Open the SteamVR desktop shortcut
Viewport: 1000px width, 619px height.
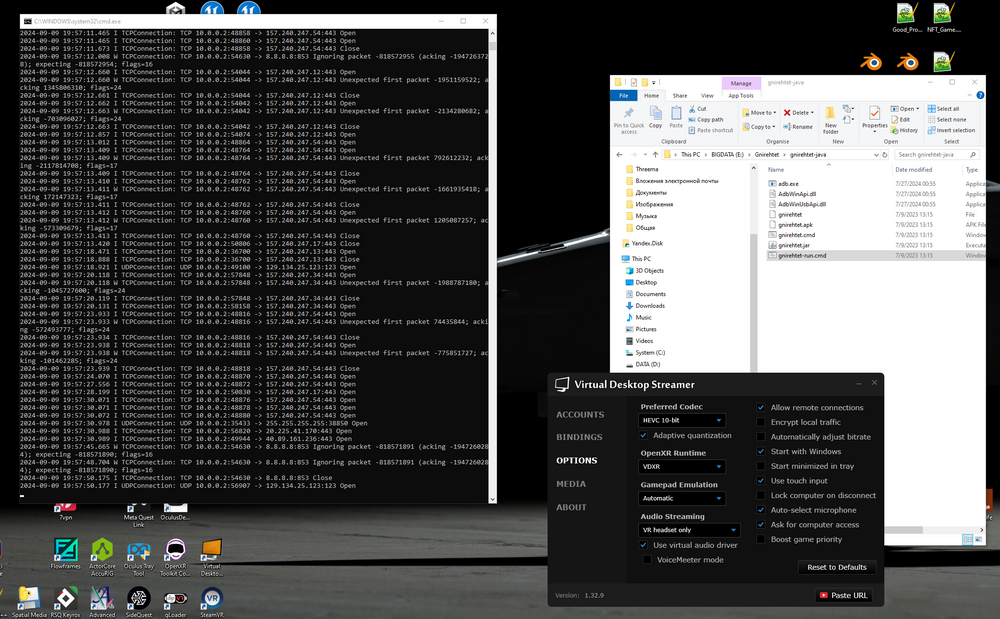click(212, 598)
